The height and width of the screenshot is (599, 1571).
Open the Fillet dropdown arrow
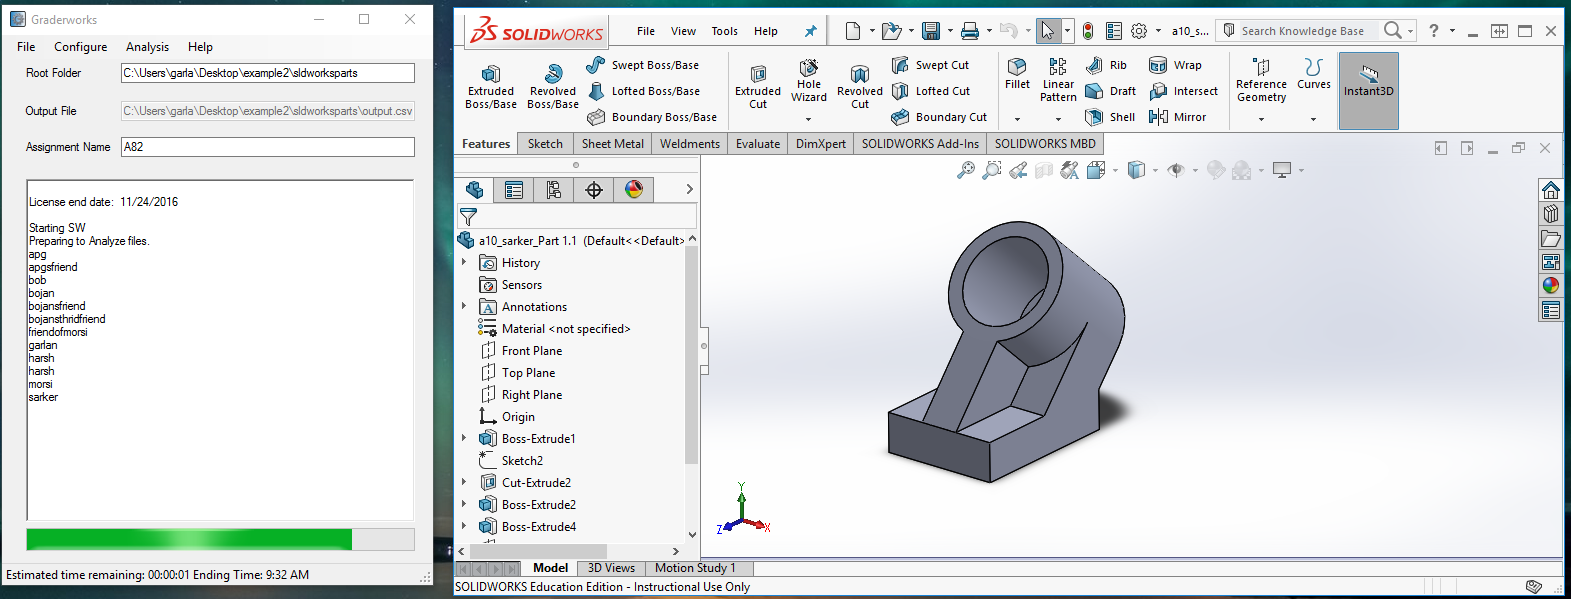coord(1017,119)
